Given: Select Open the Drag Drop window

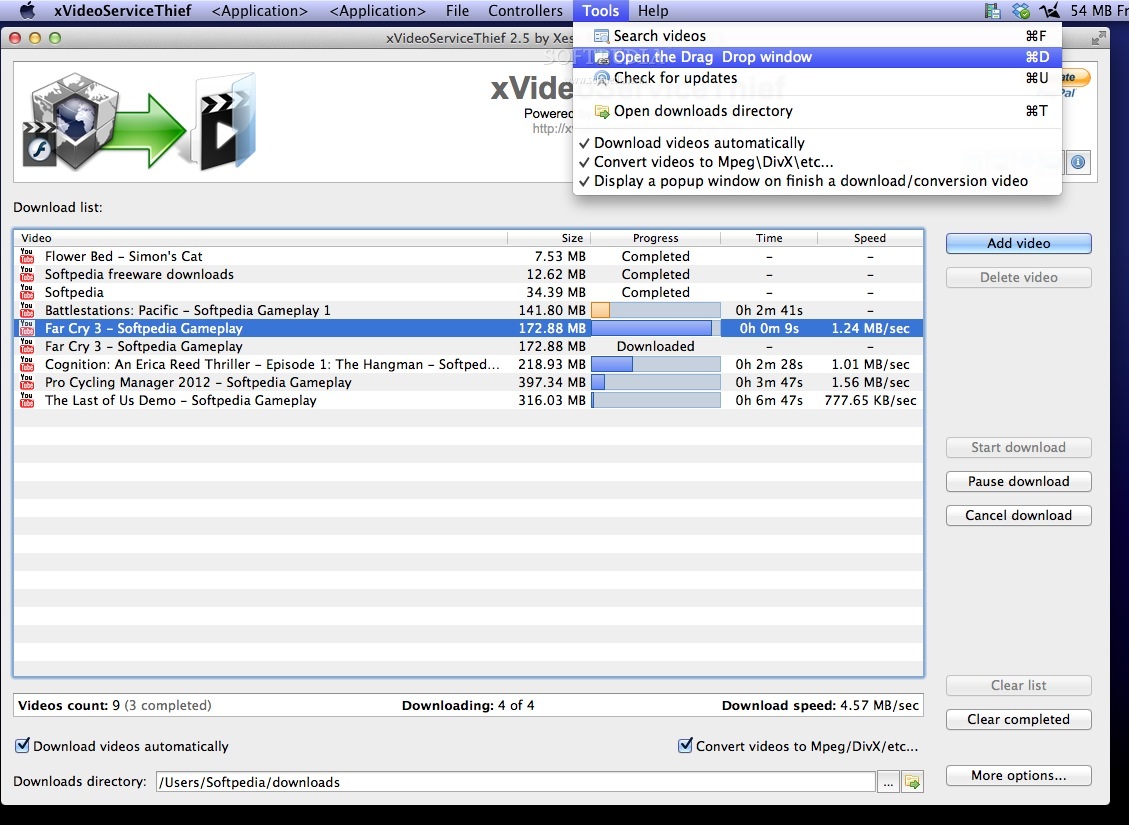Looking at the screenshot, I should (x=817, y=57).
